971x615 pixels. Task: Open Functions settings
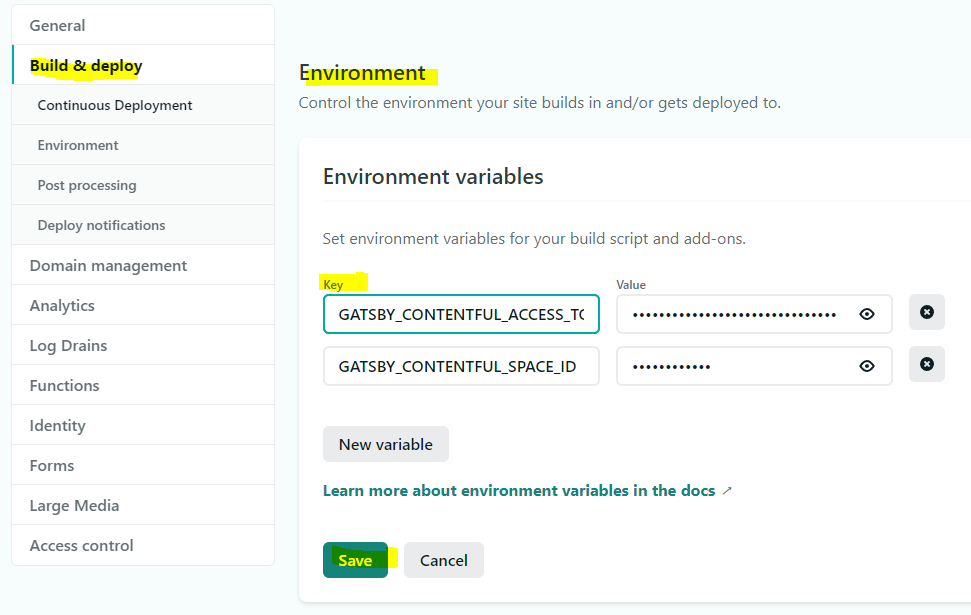click(x=143, y=385)
